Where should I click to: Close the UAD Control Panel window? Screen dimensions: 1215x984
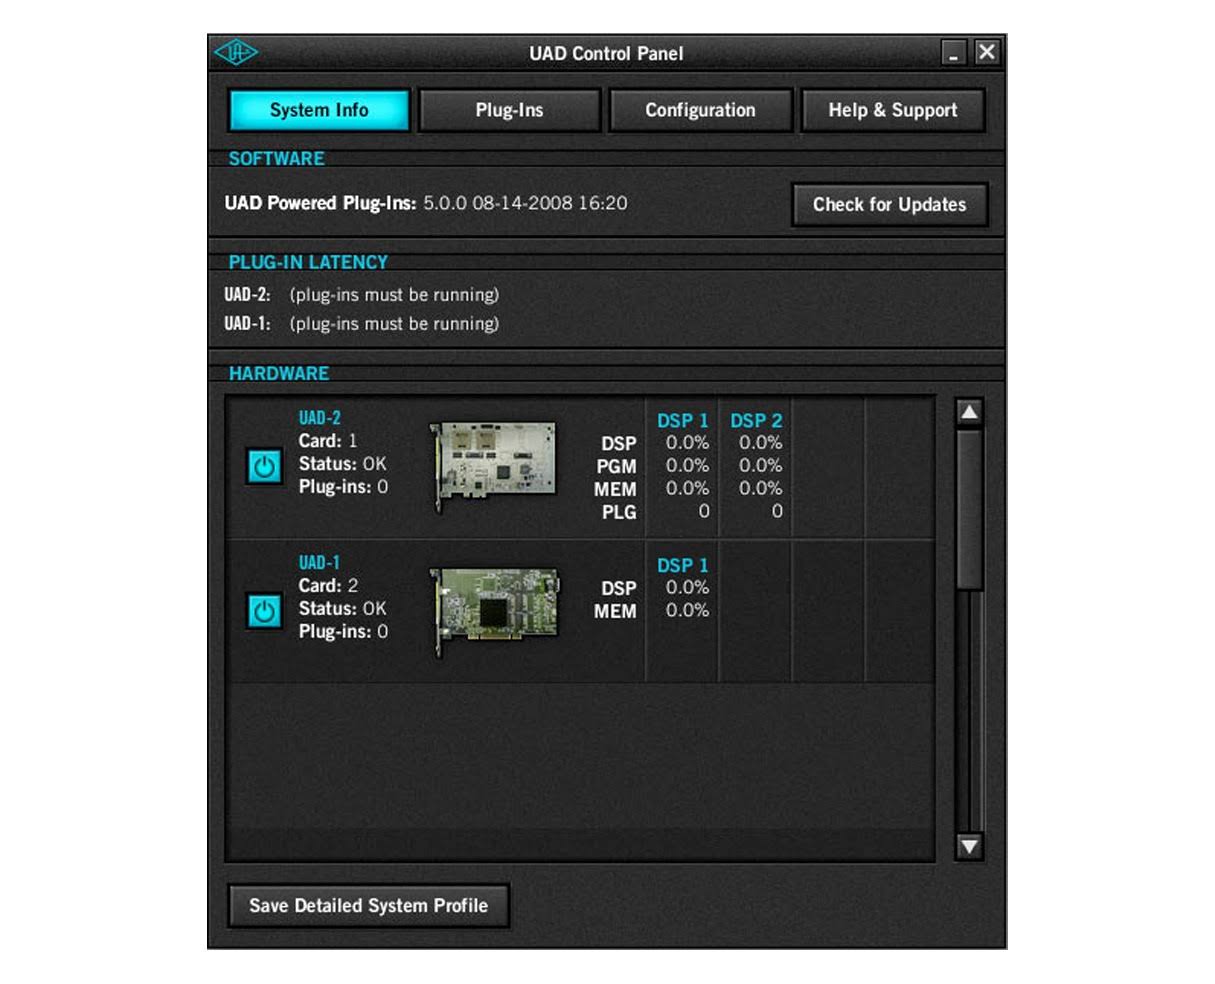click(x=987, y=53)
